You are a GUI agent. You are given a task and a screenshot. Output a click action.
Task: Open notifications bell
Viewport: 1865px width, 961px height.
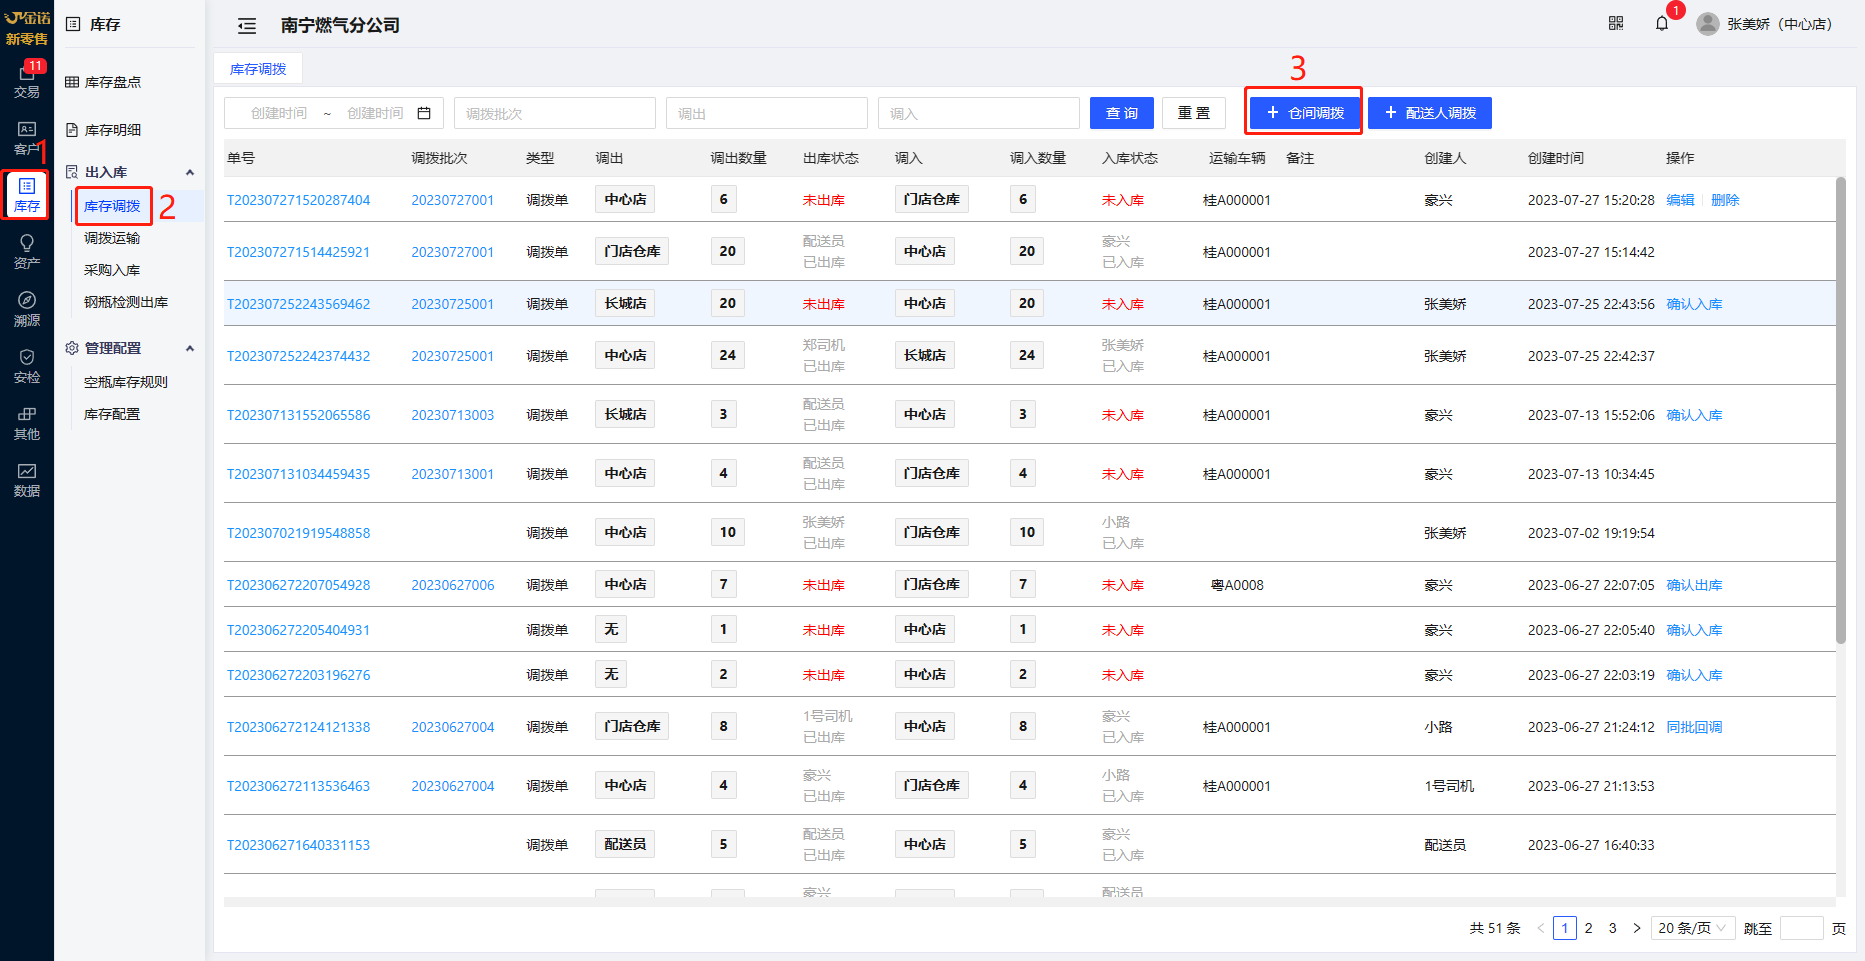click(1662, 23)
